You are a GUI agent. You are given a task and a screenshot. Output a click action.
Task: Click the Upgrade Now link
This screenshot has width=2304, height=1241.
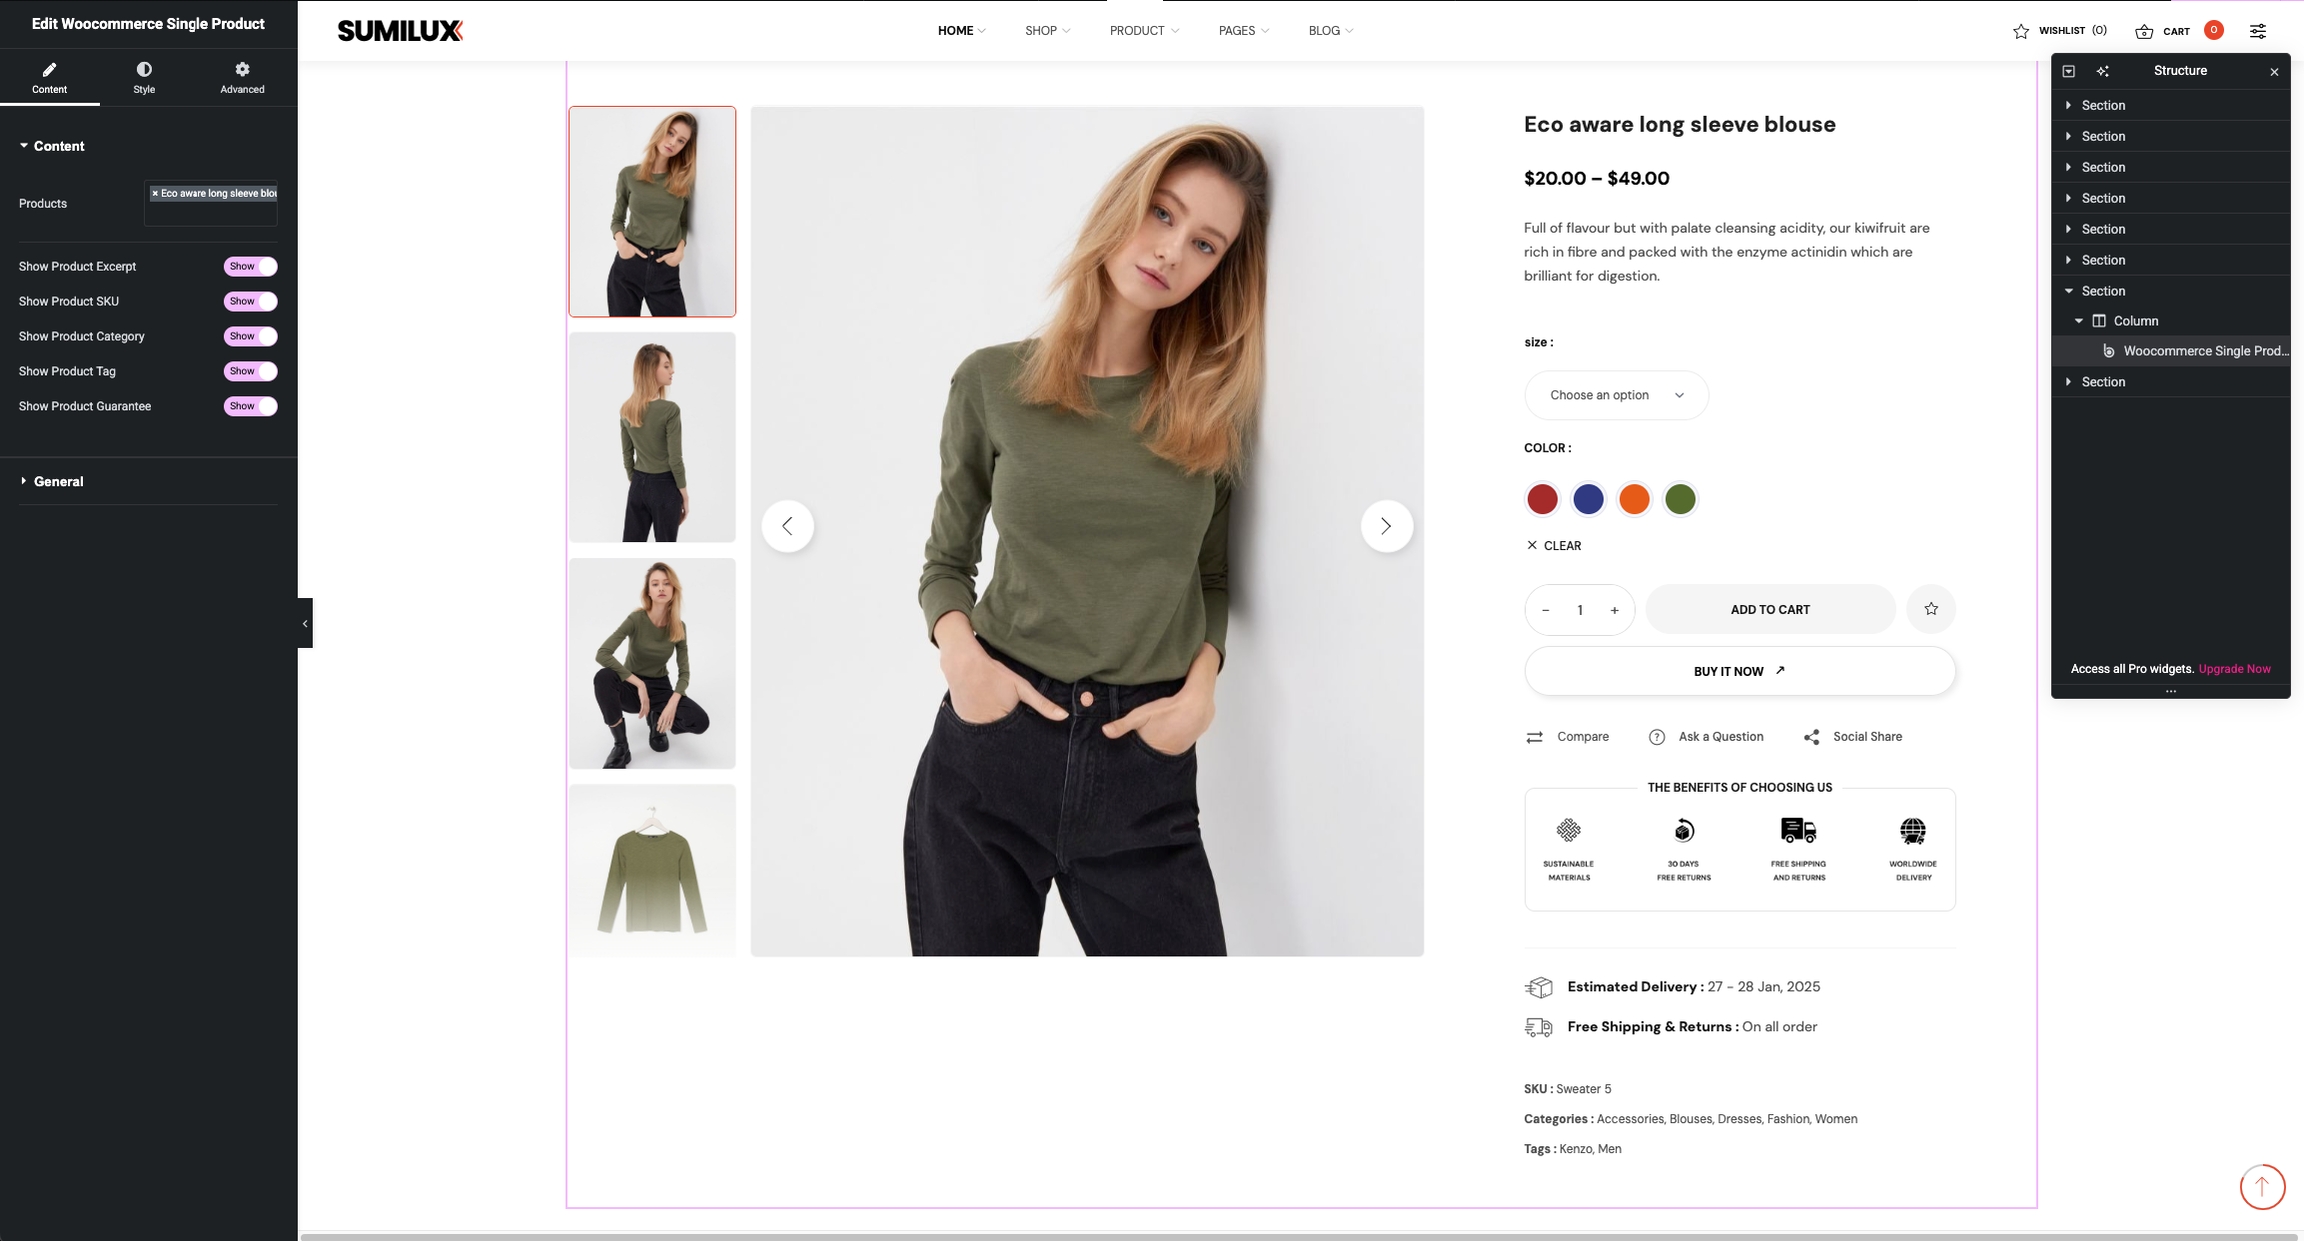tap(2234, 669)
